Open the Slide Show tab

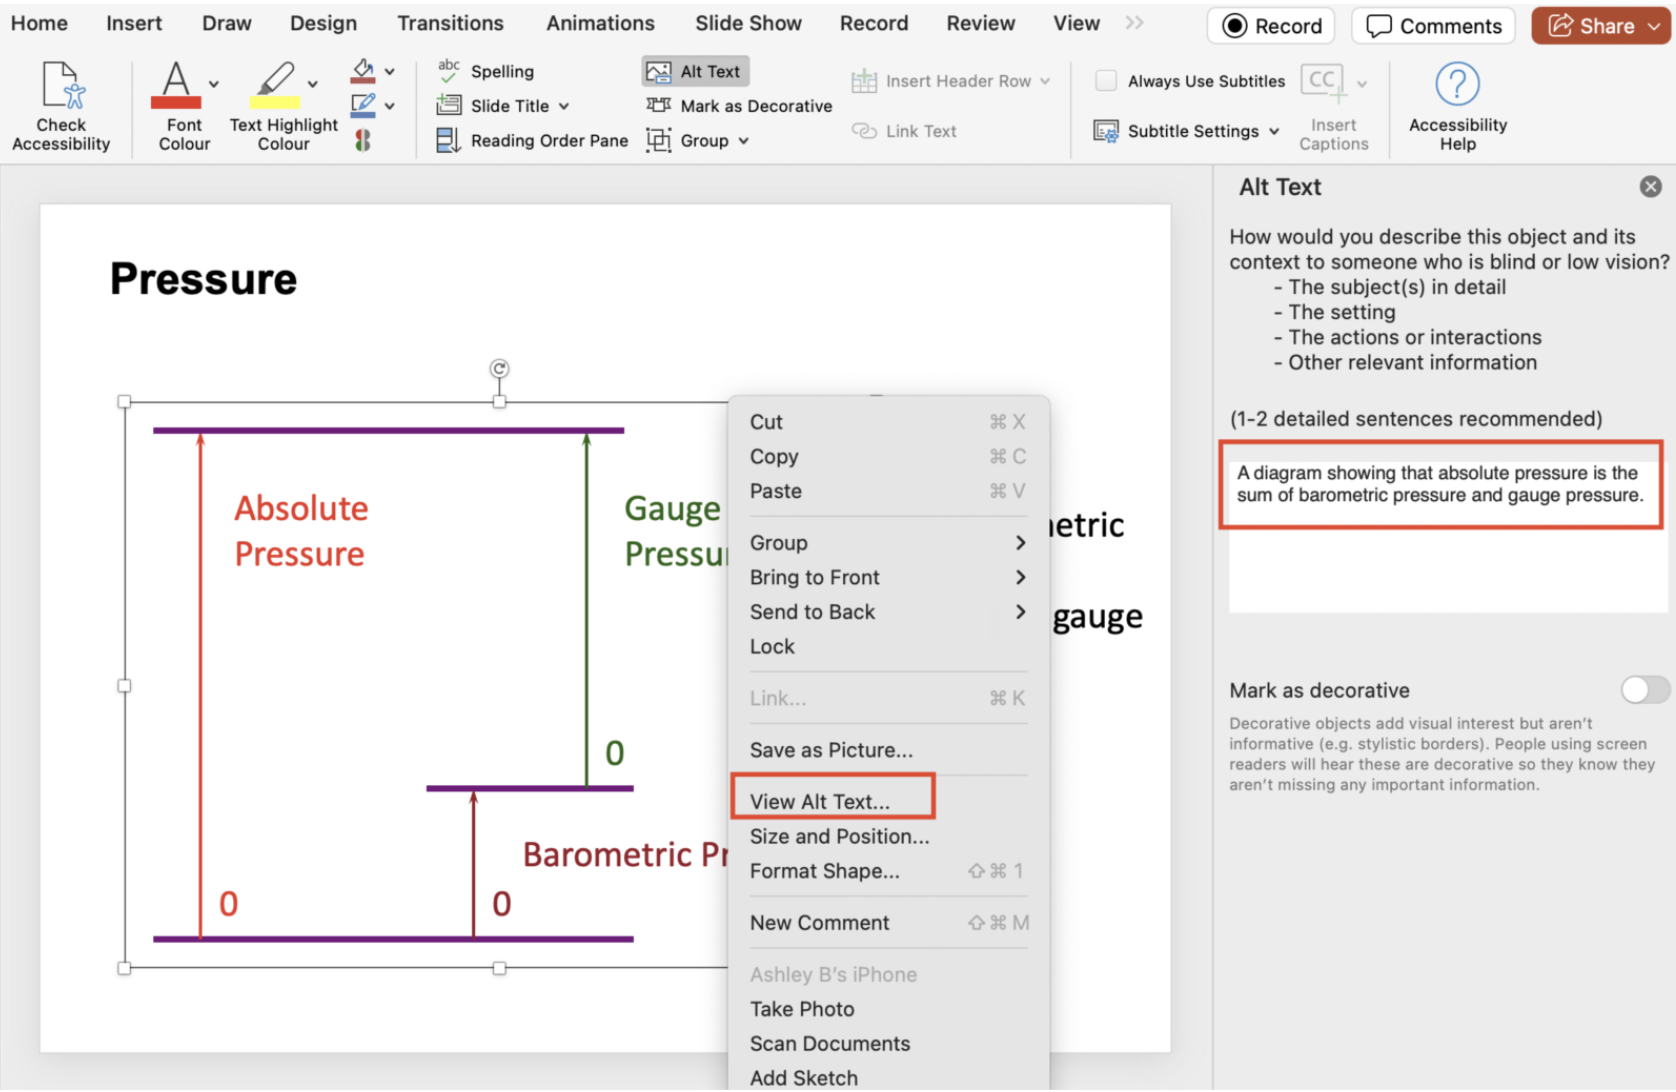(748, 23)
